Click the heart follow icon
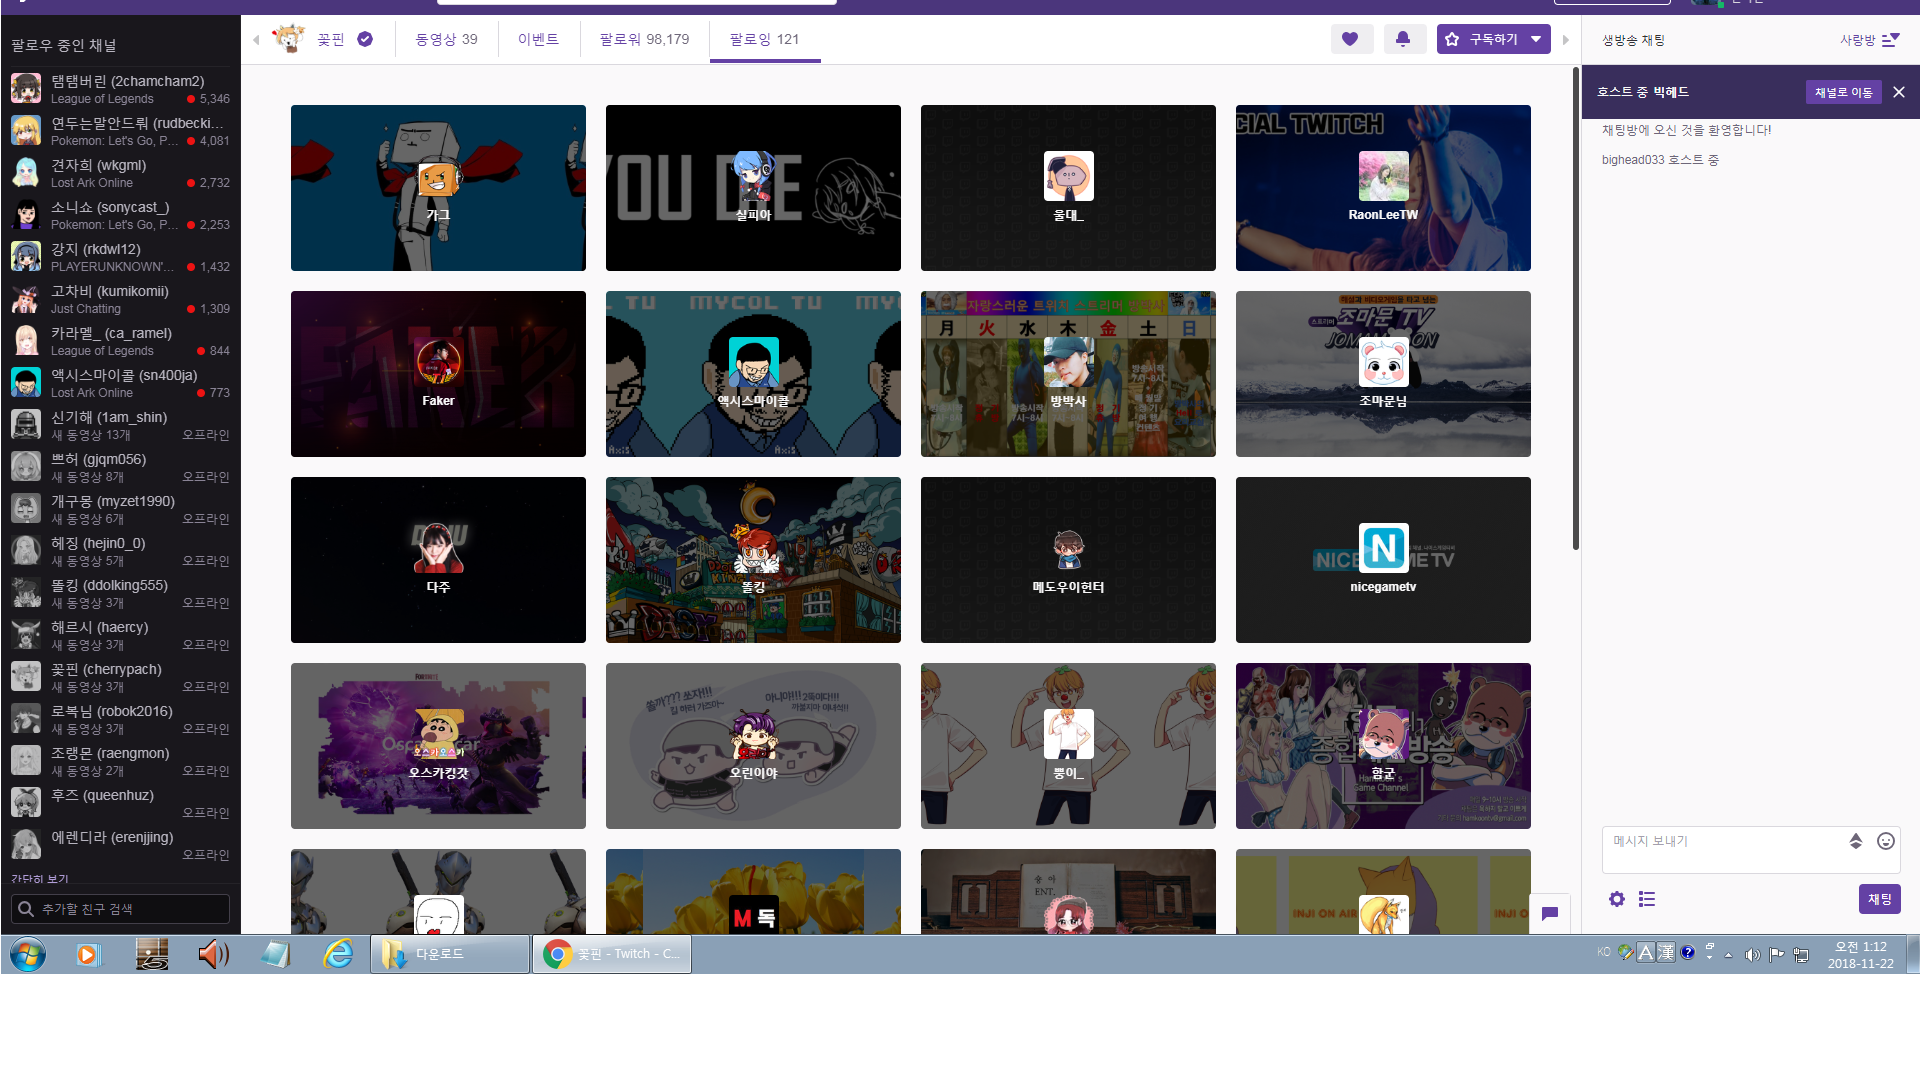This screenshot has height=1080, width=1920. click(x=1351, y=39)
